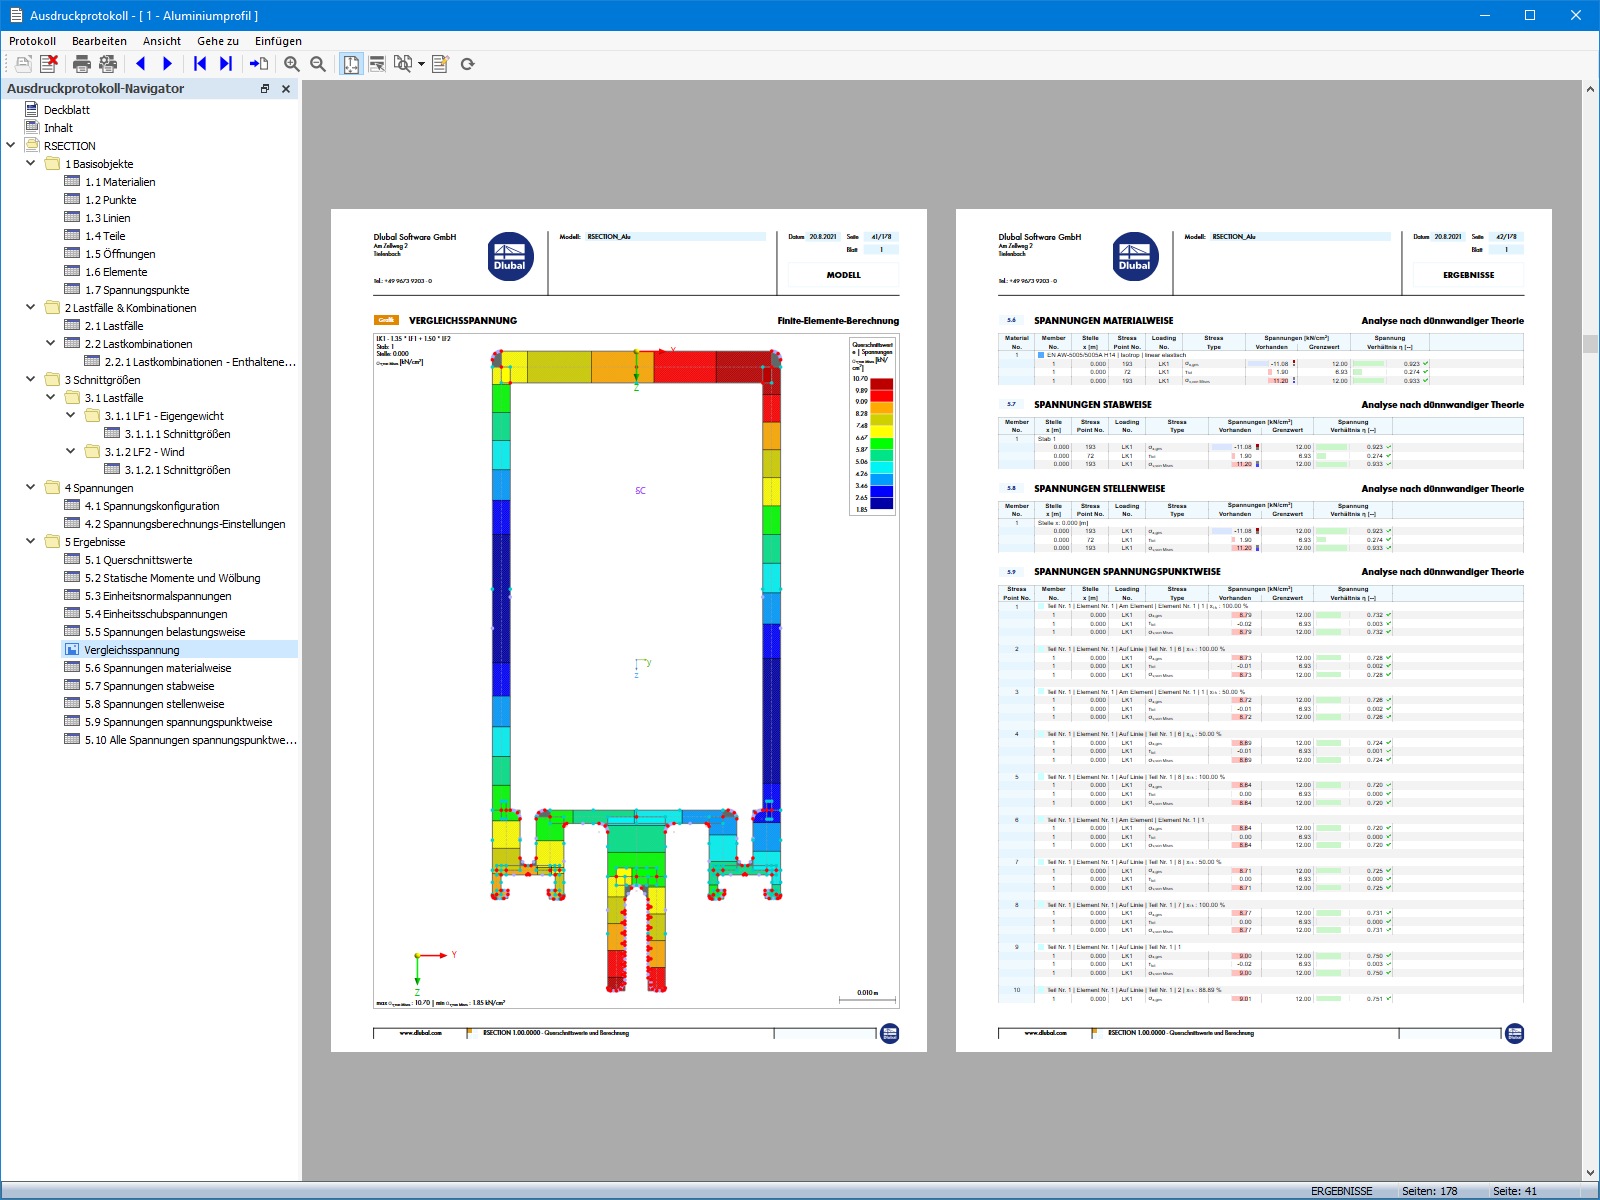Collapse the 4 Spannungen folder
This screenshot has width=1600, height=1200.
[31, 487]
